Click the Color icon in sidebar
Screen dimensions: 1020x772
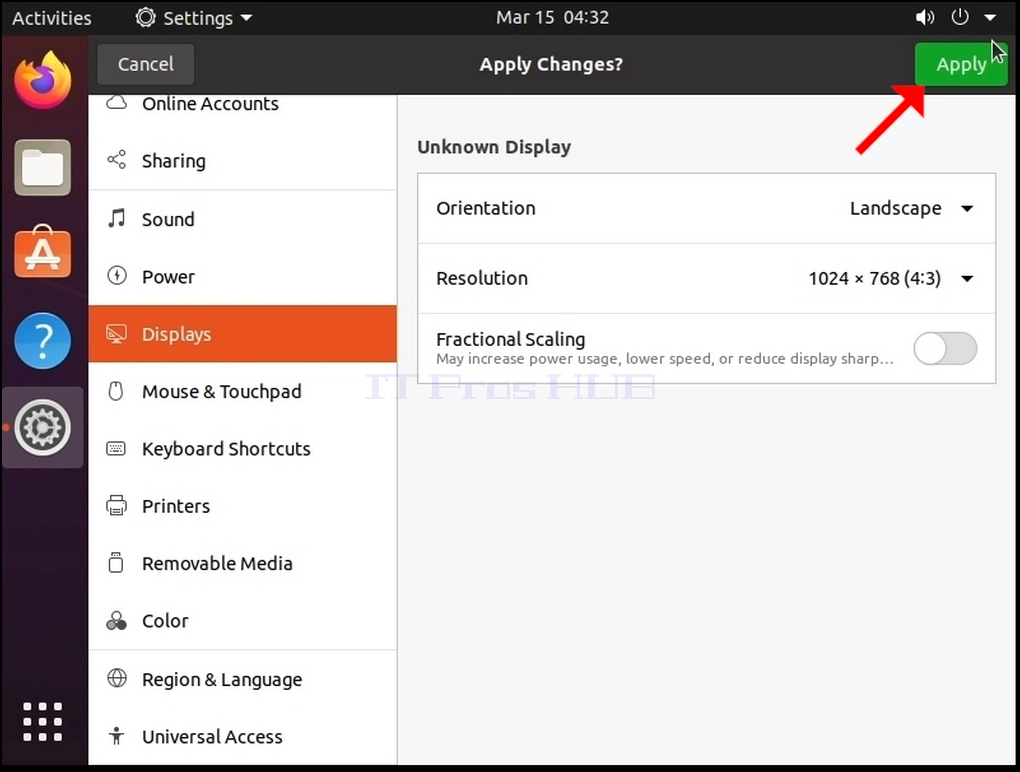[x=116, y=620]
